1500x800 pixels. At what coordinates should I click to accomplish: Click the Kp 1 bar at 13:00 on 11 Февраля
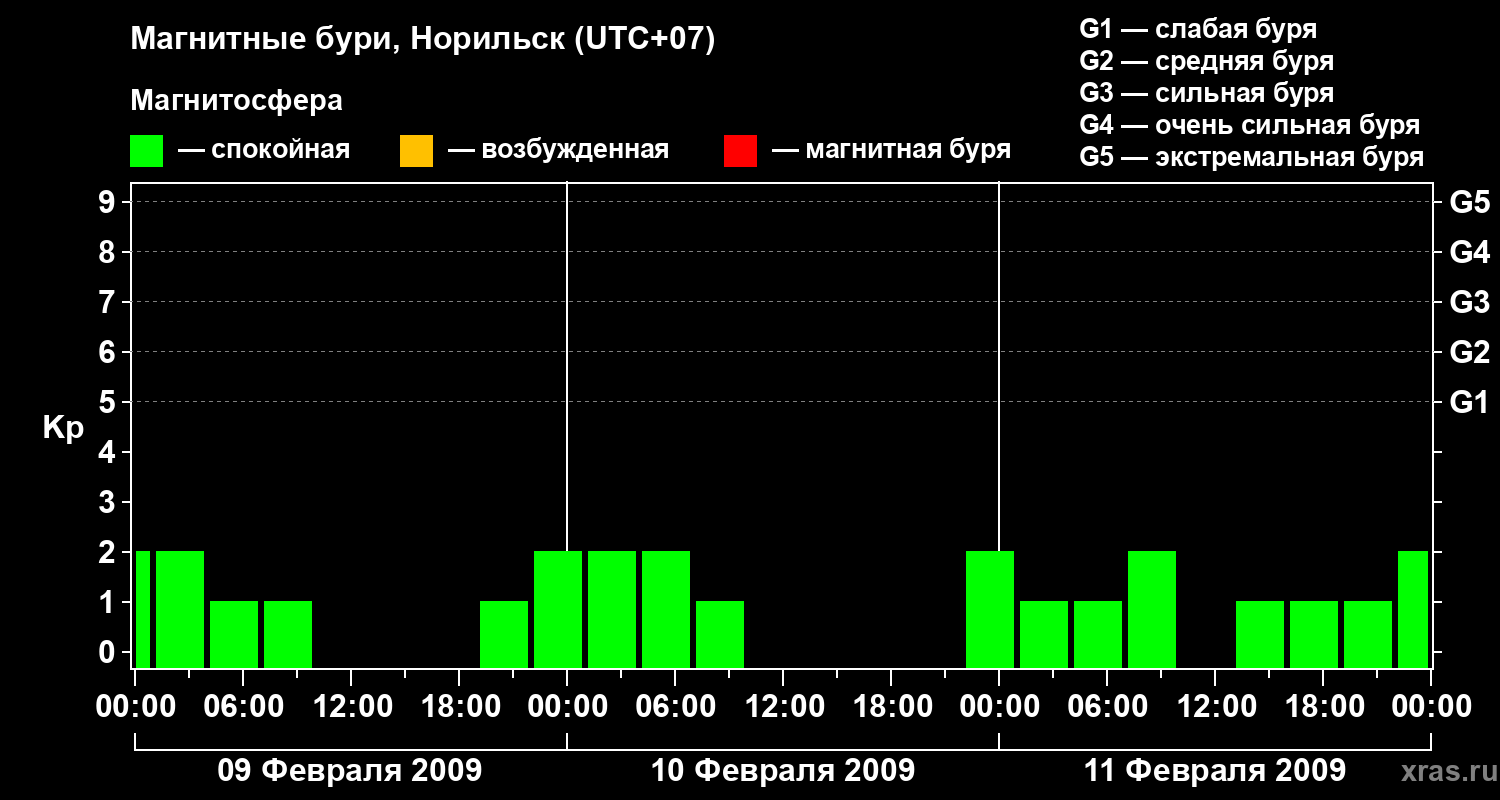point(1260,634)
